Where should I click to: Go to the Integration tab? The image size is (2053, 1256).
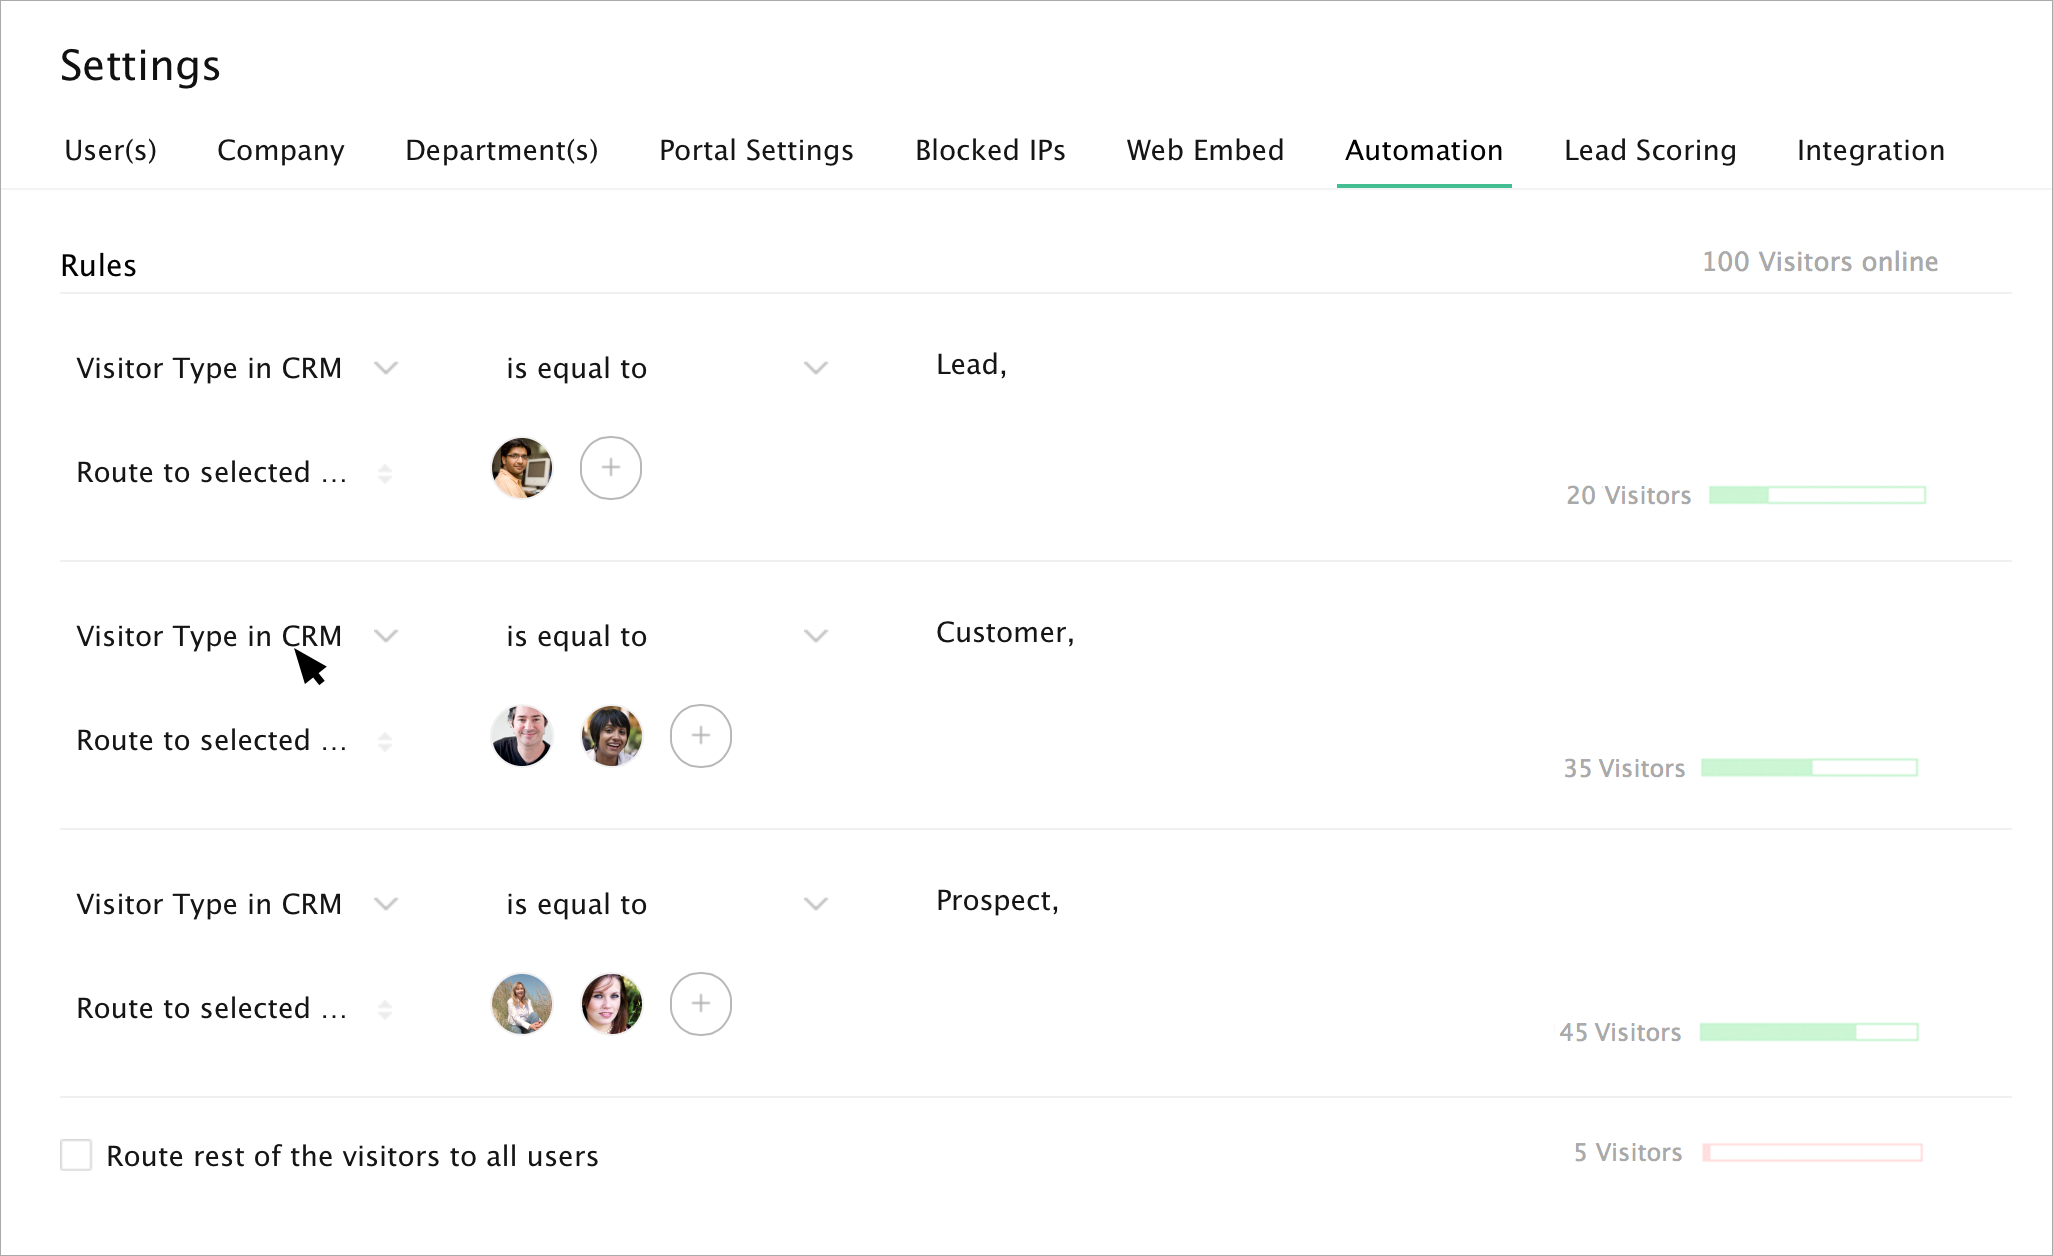point(1870,150)
